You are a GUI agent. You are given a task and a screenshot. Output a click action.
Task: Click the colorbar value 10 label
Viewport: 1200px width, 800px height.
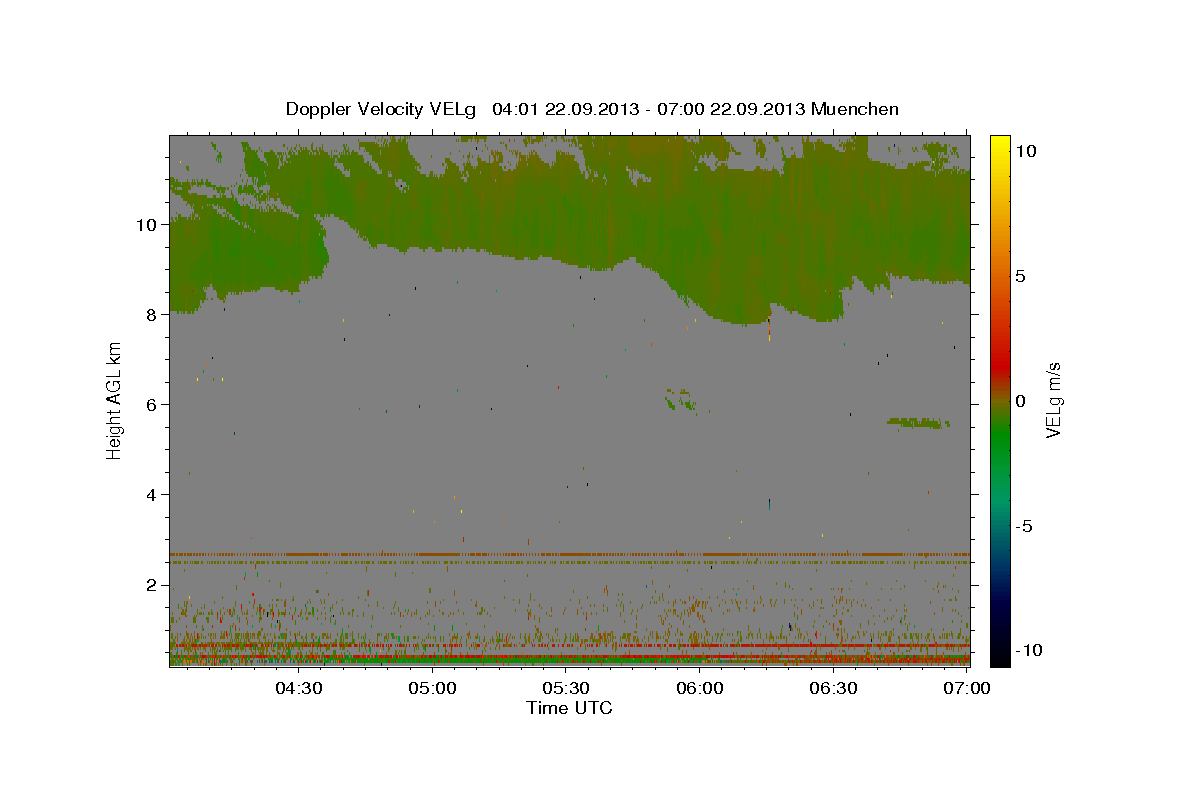click(x=1026, y=150)
